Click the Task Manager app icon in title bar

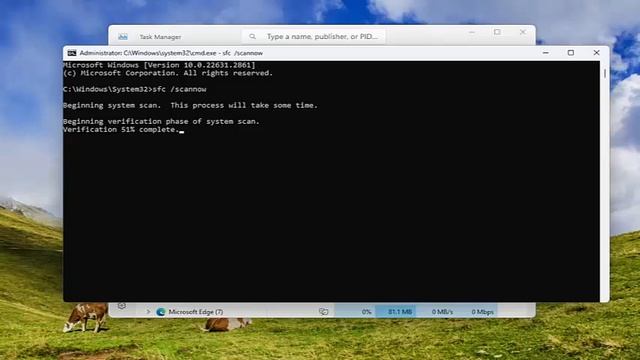point(123,37)
